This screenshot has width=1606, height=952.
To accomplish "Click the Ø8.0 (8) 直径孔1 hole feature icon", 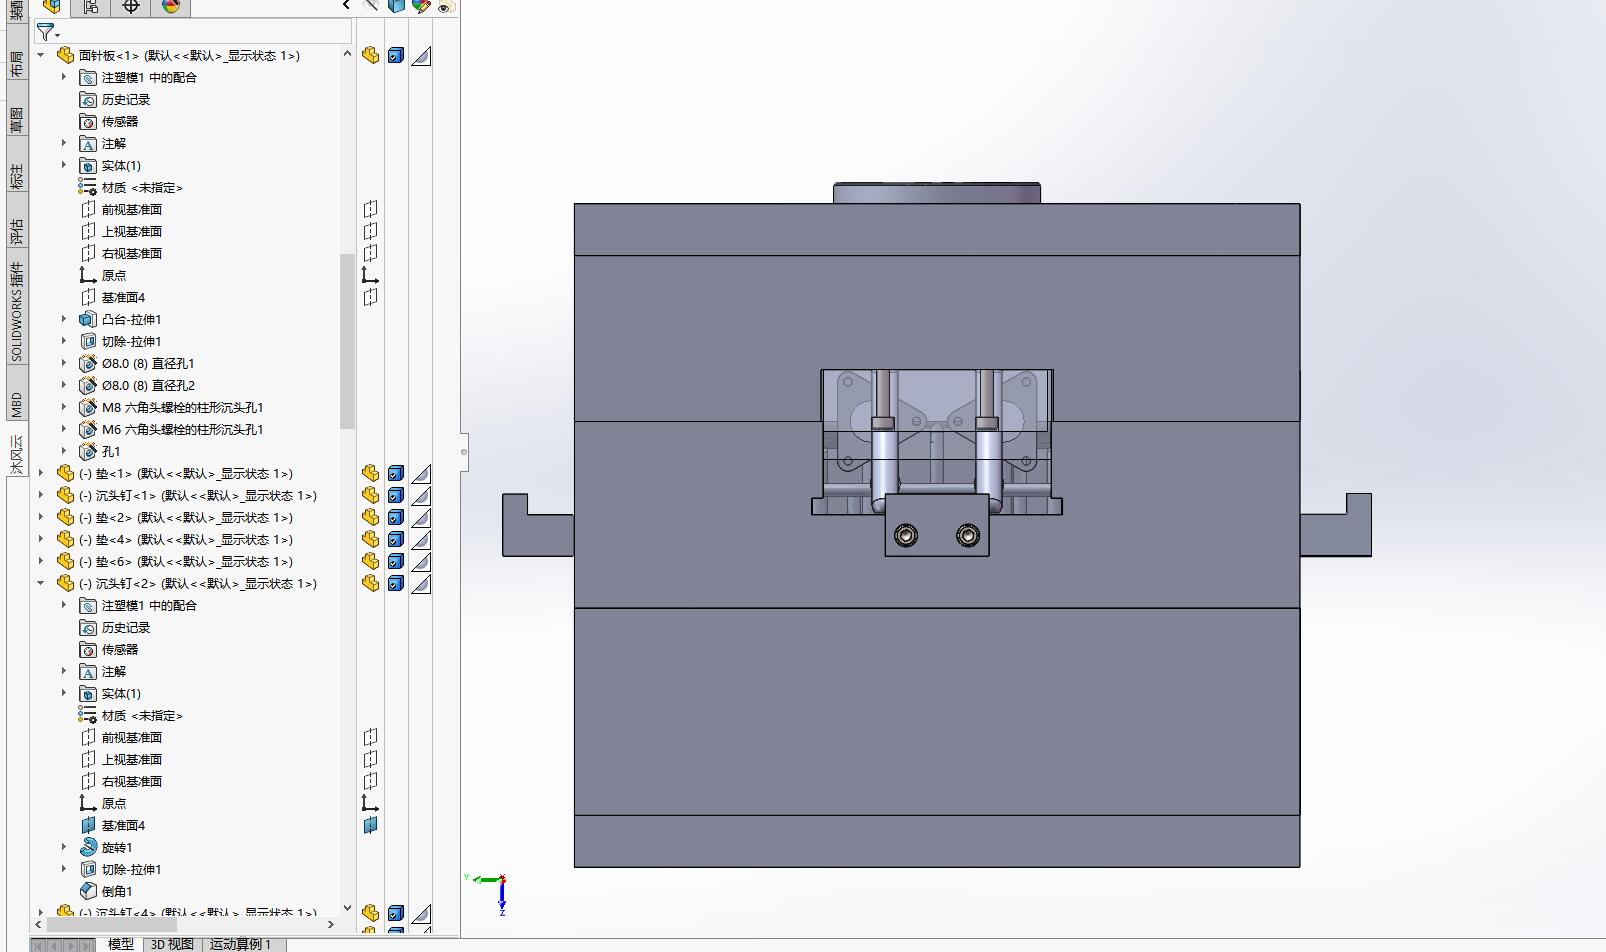I will tap(88, 363).
